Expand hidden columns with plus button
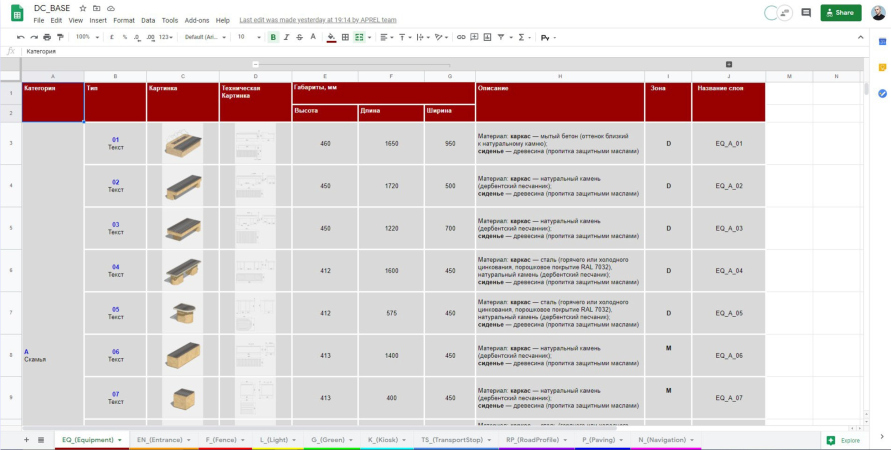Screen dimensions: 891x450 click(729, 64)
